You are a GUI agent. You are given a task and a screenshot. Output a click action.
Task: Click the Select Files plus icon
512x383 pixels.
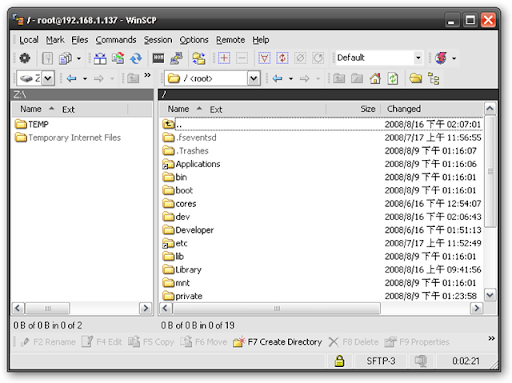224,58
